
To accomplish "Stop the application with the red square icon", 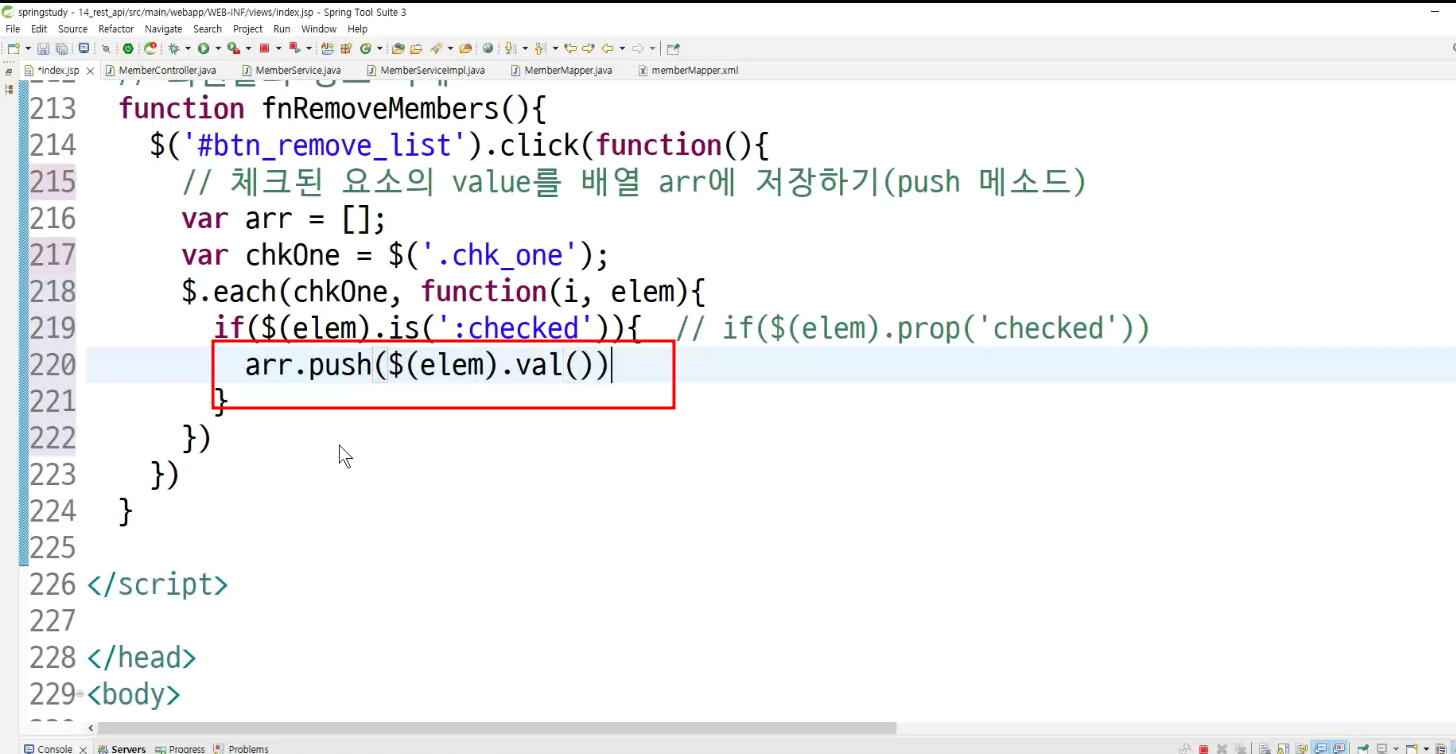I will tap(264, 48).
